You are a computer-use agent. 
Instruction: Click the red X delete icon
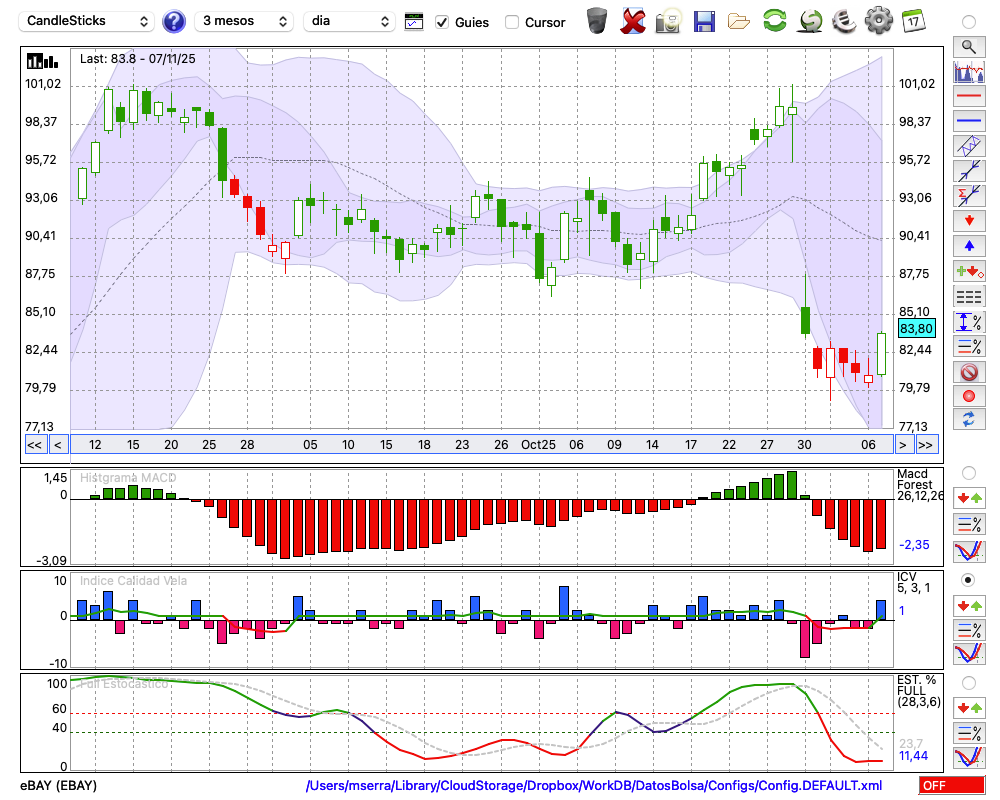[632, 21]
